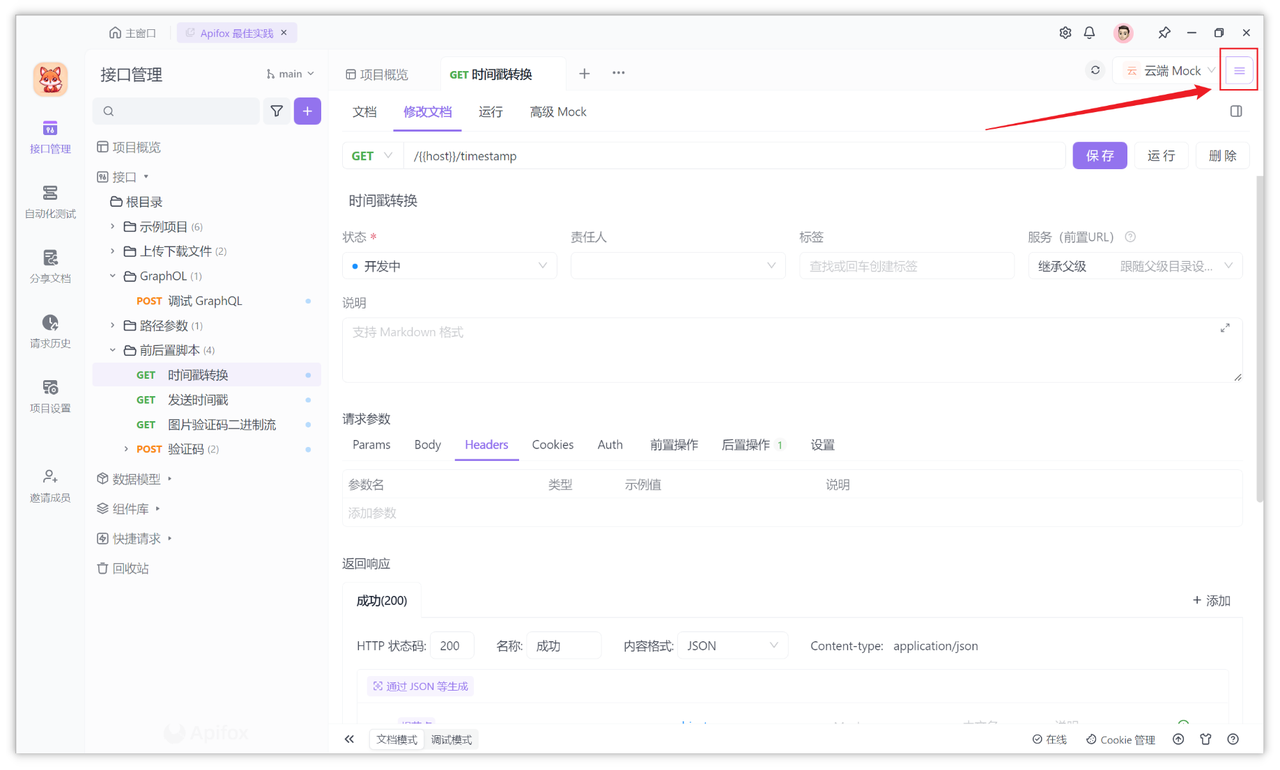The height and width of the screenshot is (770, 1280).
Task: Switch to 调试模式
Action: tap(451, 739)
